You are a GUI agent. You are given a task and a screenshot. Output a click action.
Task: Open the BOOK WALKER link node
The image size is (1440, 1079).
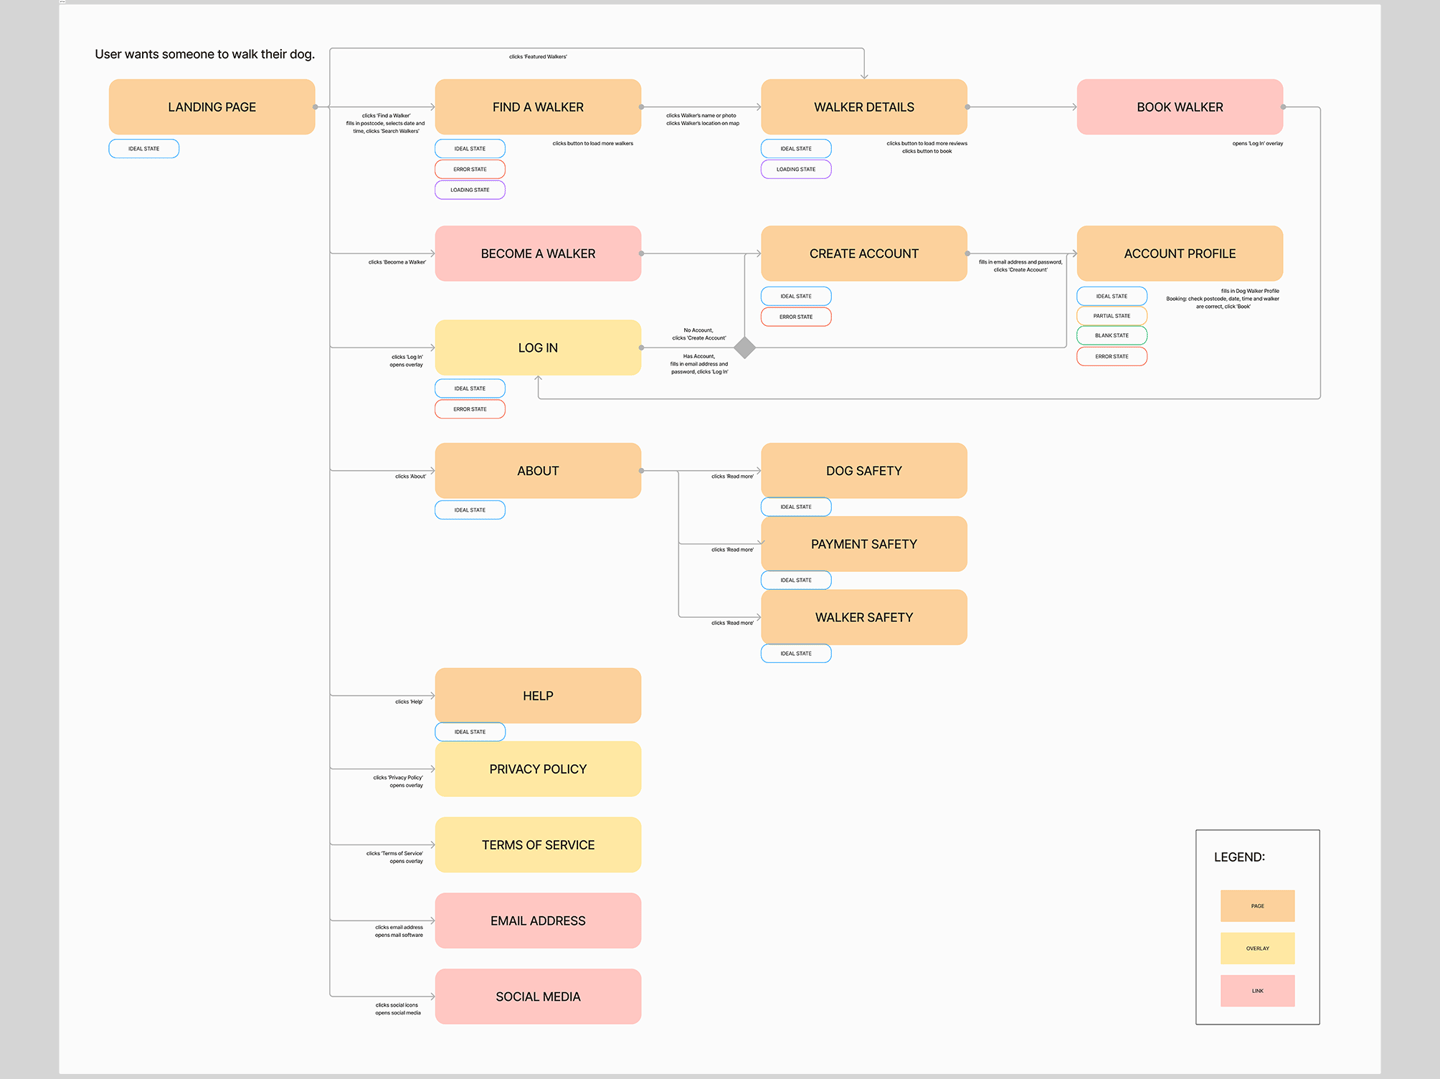tap(1179, 106)
